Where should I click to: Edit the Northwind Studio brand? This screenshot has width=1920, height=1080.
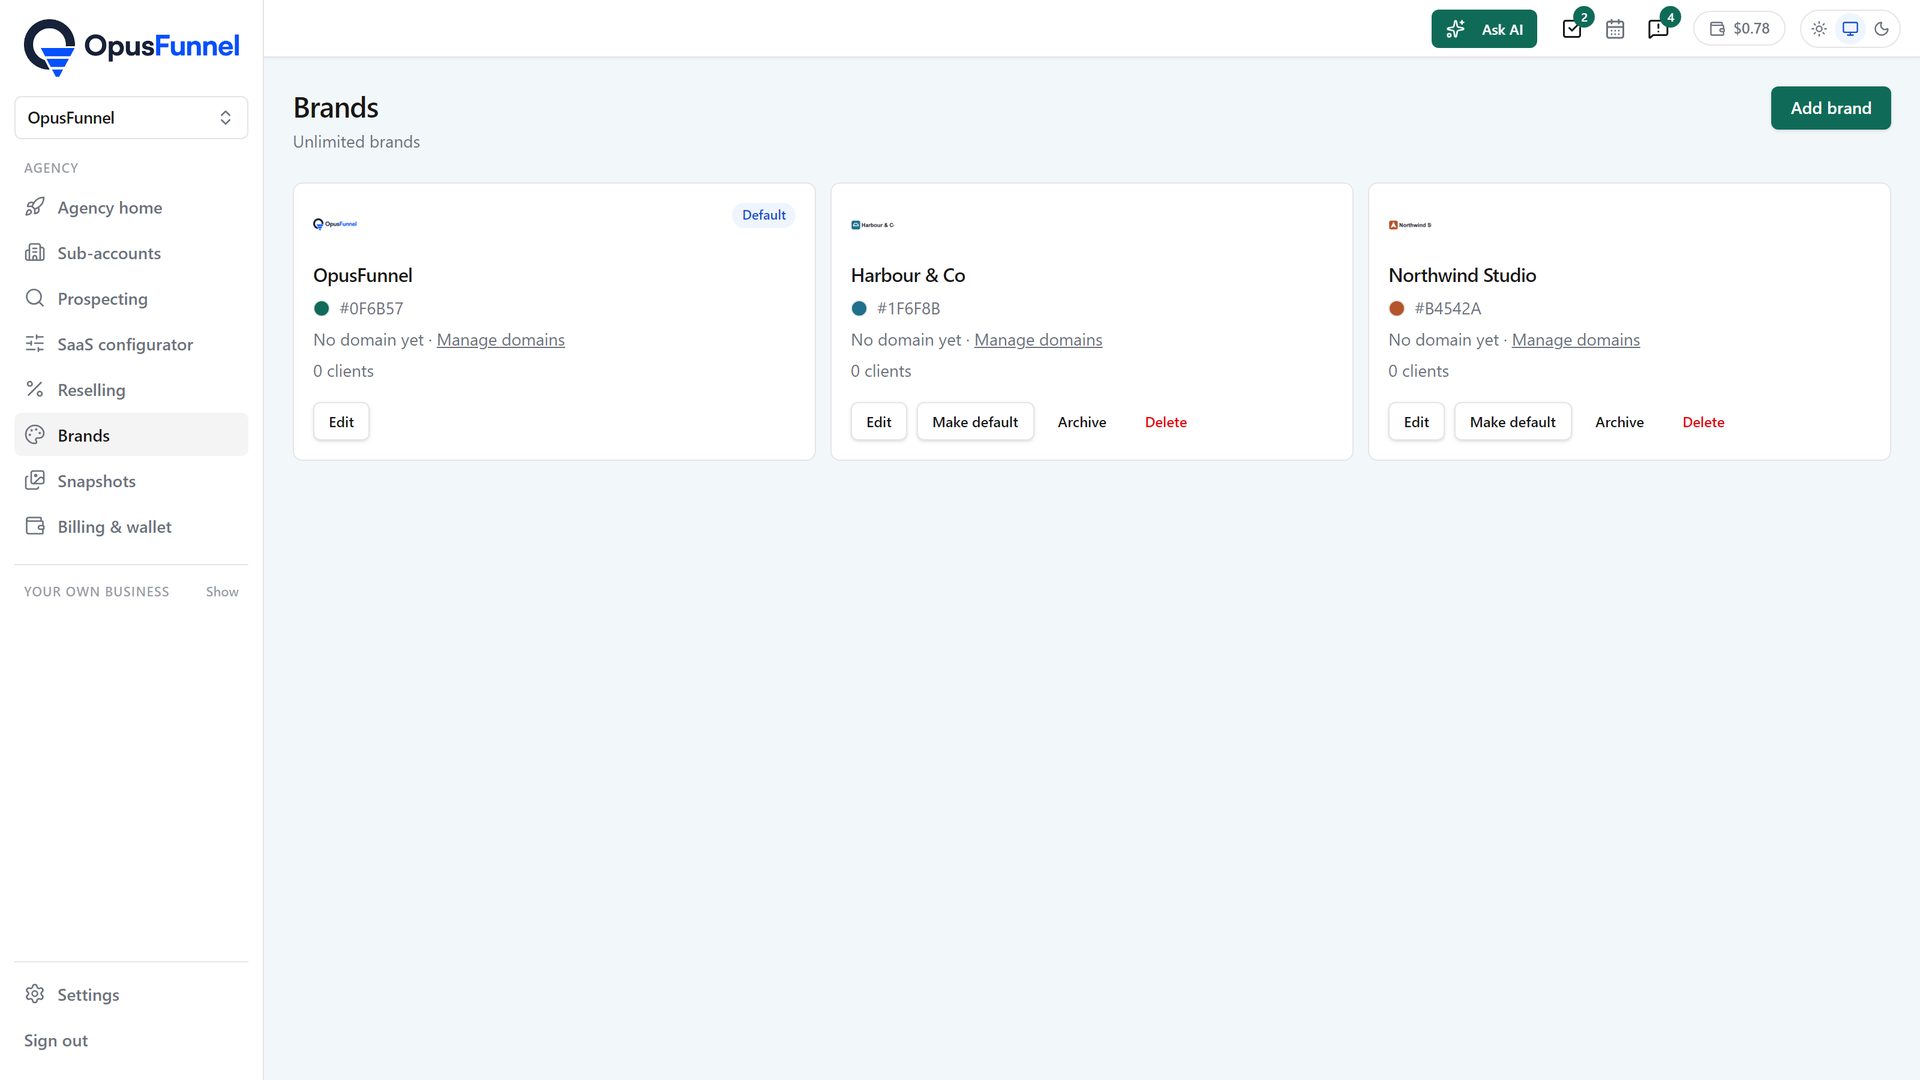[x=1416, y=422]
